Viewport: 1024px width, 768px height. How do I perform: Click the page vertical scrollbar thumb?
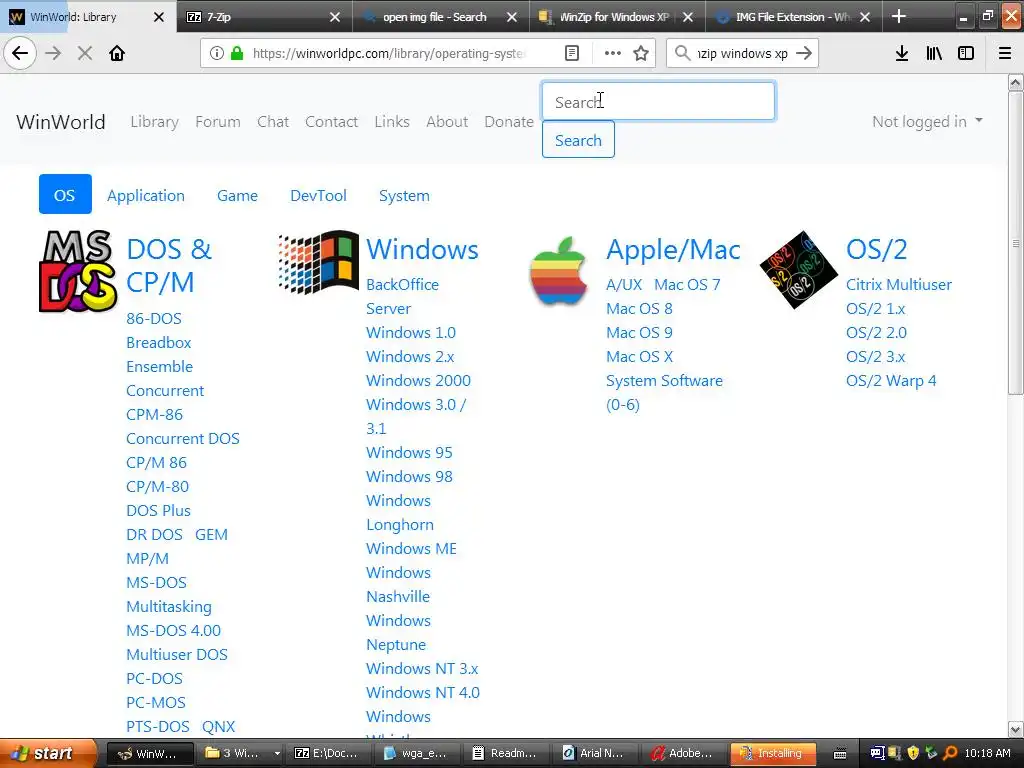coord(1015,242)
